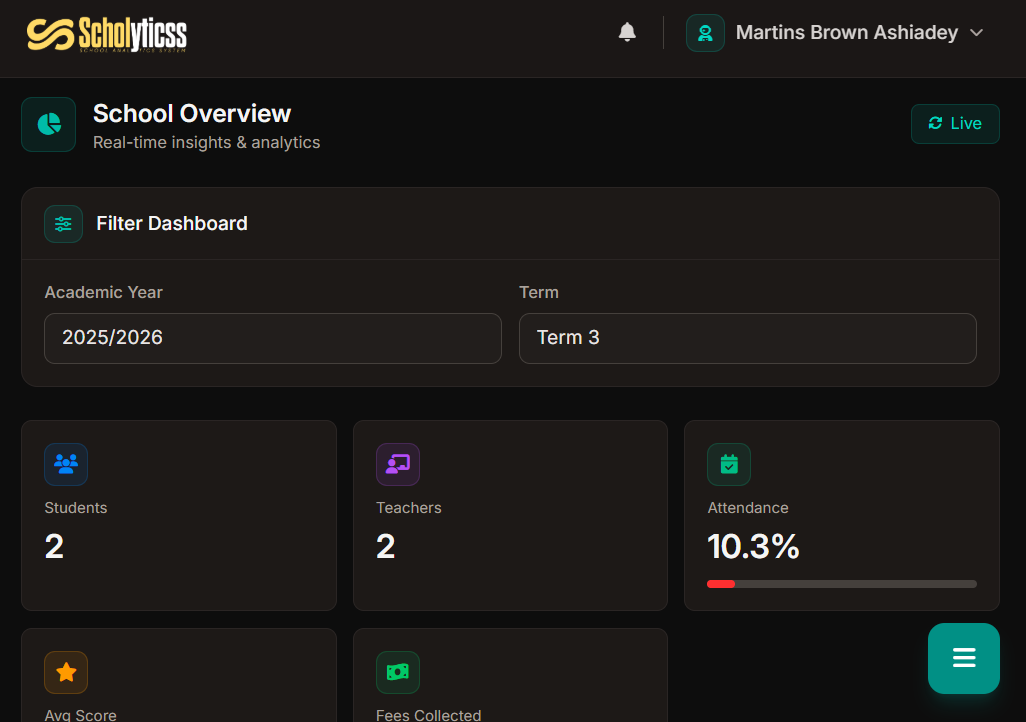1026x722 pixels.
Task: Click the Fees Collected label
Action: coord(428,715)
